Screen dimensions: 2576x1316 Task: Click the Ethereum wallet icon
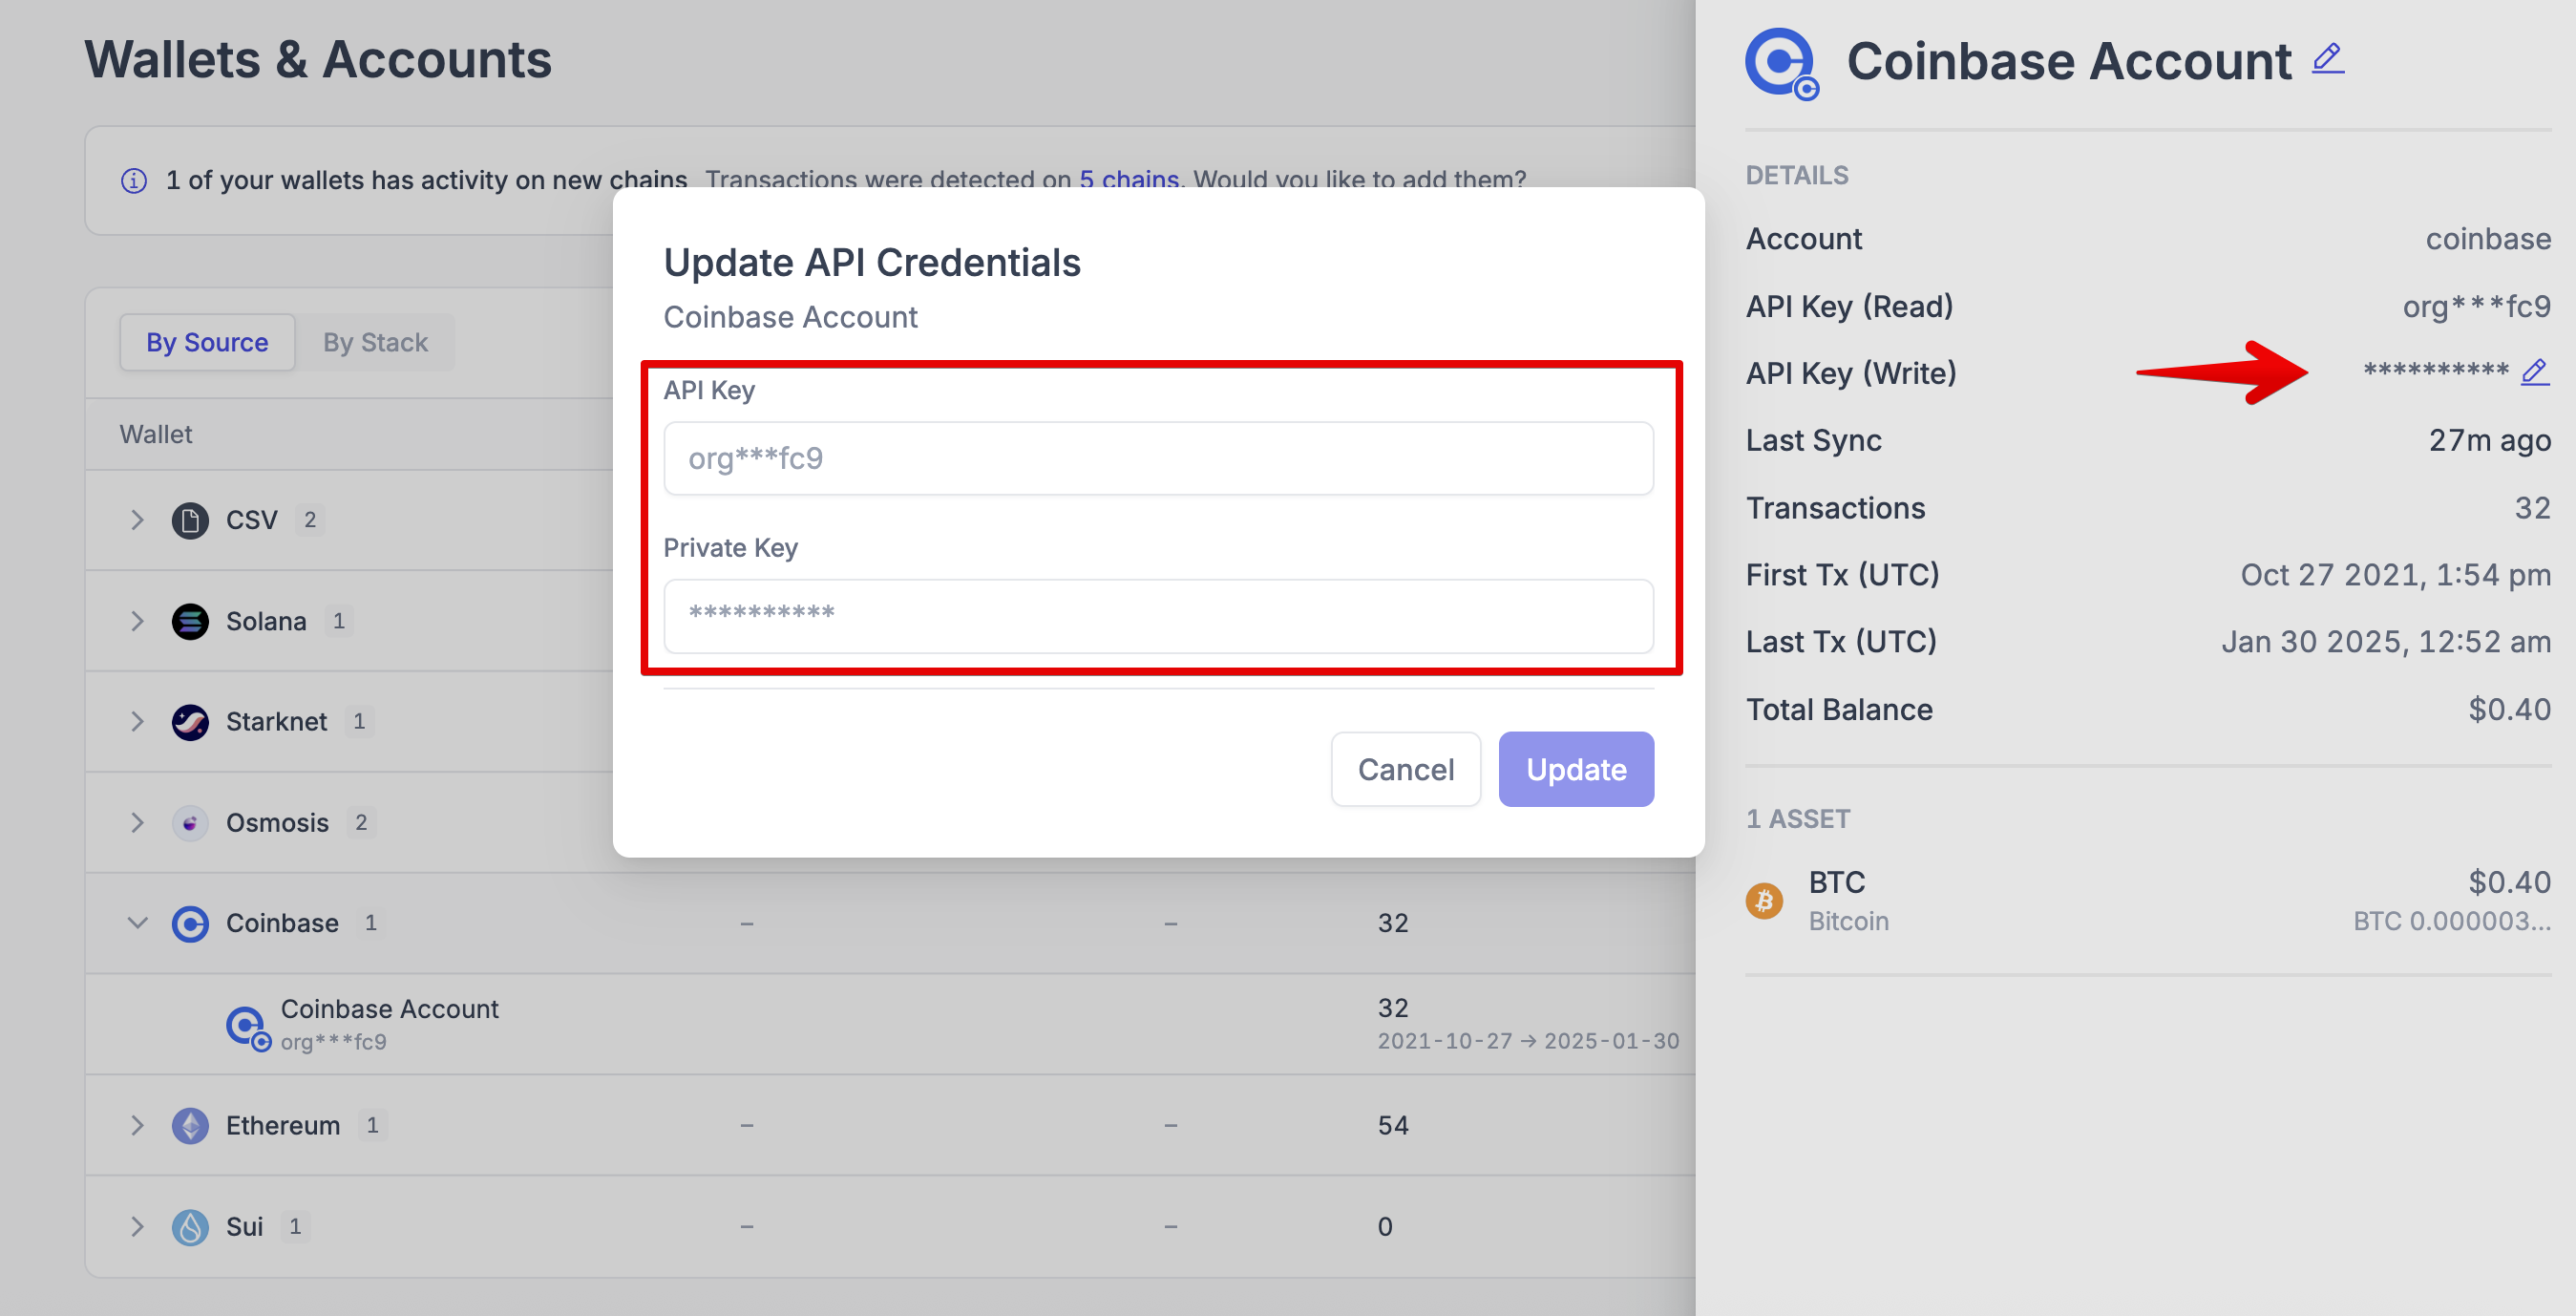tap(190, 1125)
